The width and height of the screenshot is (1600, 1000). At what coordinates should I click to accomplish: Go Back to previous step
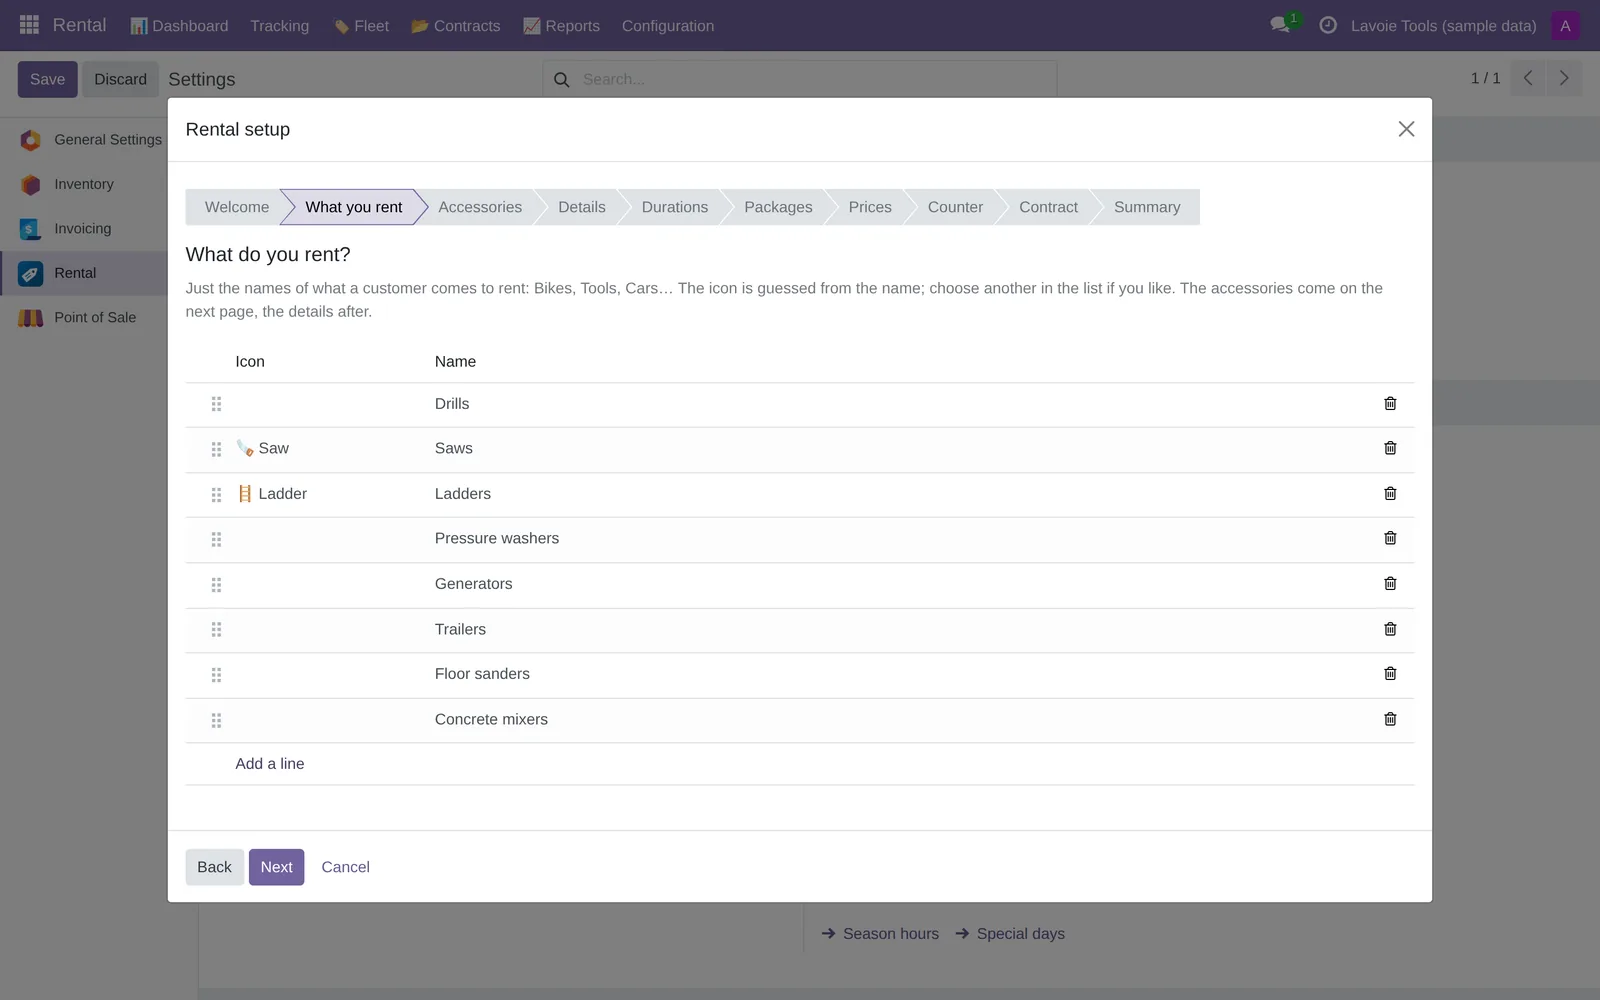click(214, 867)
